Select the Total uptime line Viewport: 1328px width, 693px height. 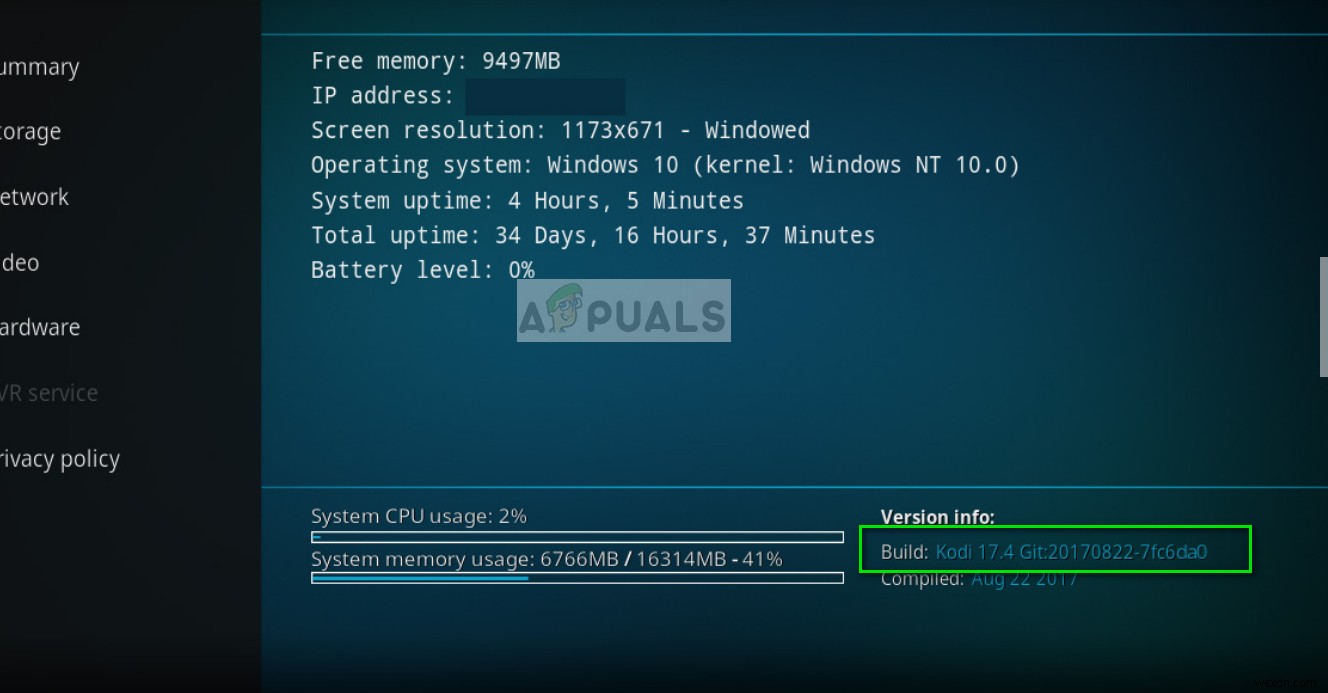tap(592, 235)
